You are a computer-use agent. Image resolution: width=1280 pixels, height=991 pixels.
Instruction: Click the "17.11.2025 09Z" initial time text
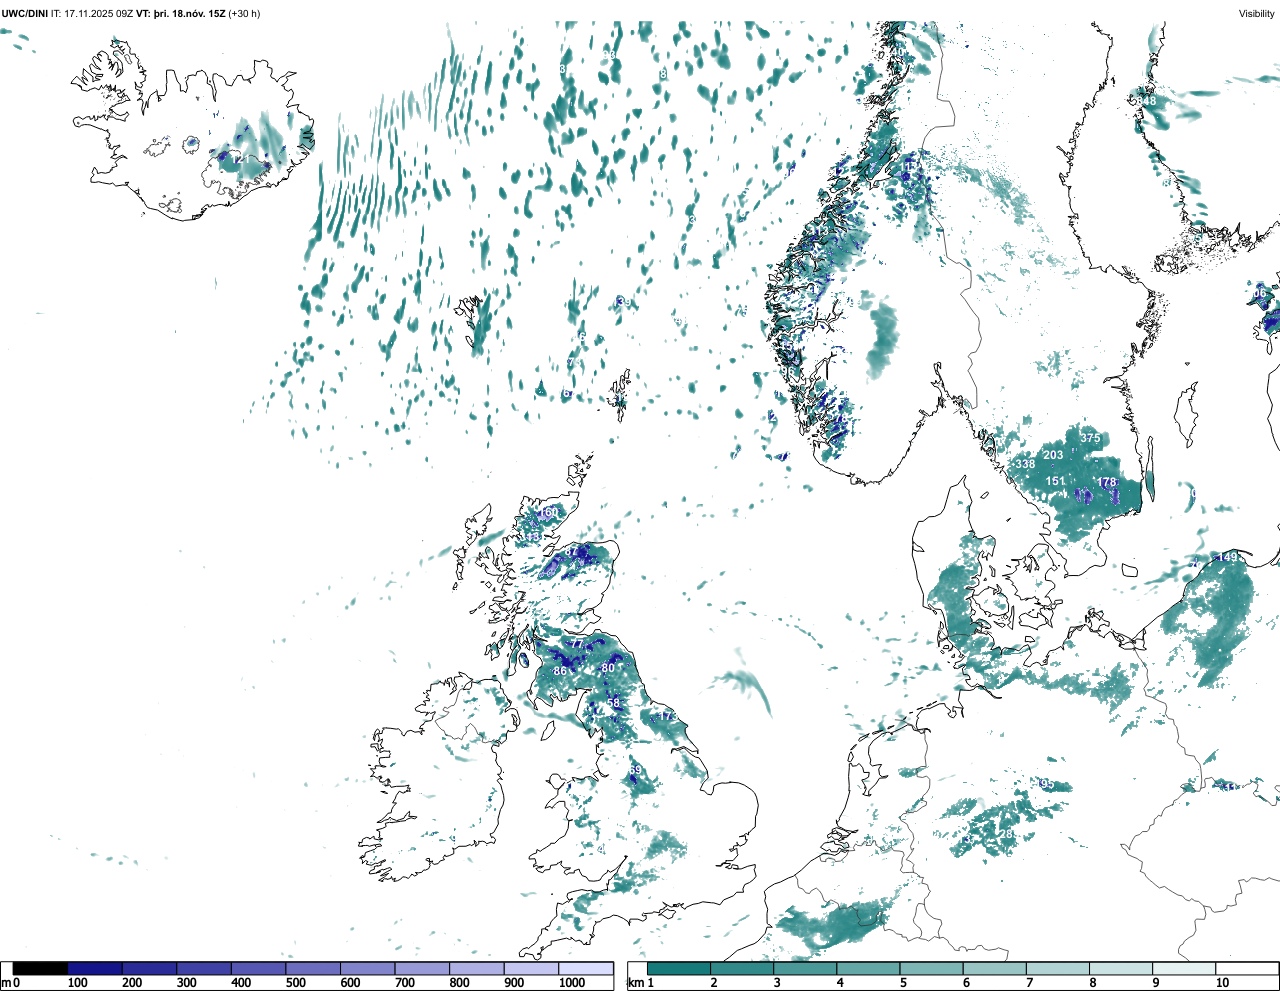[x=99, y=14]
